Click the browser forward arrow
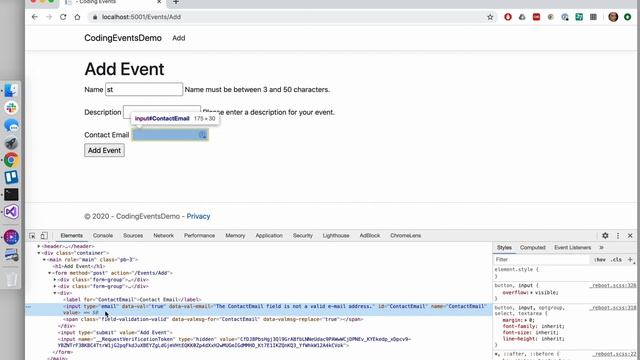The image size is (640, 360). click(x=49, y=17)
